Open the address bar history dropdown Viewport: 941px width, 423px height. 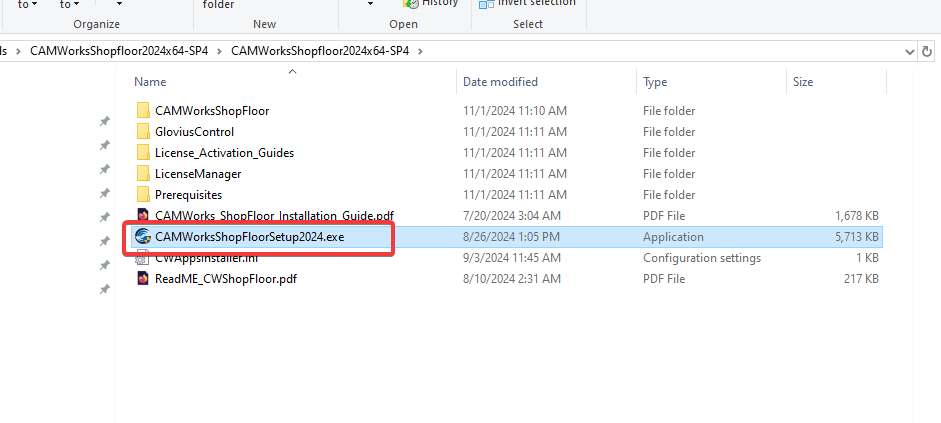tap(910, 52)
